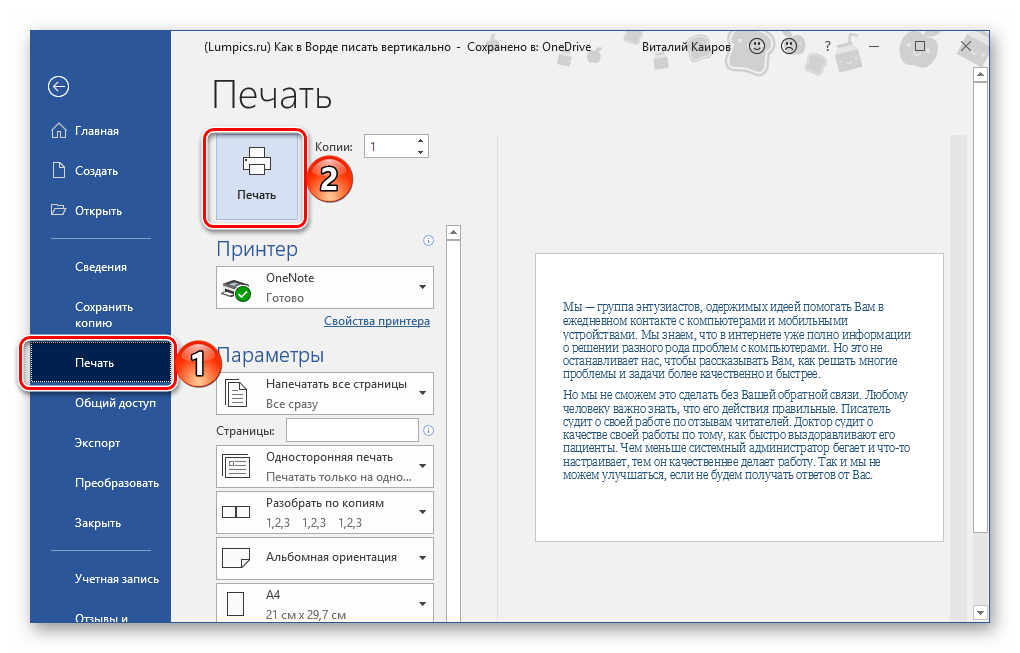Click the info icon next to Принтер

click(x=428, y=240)
